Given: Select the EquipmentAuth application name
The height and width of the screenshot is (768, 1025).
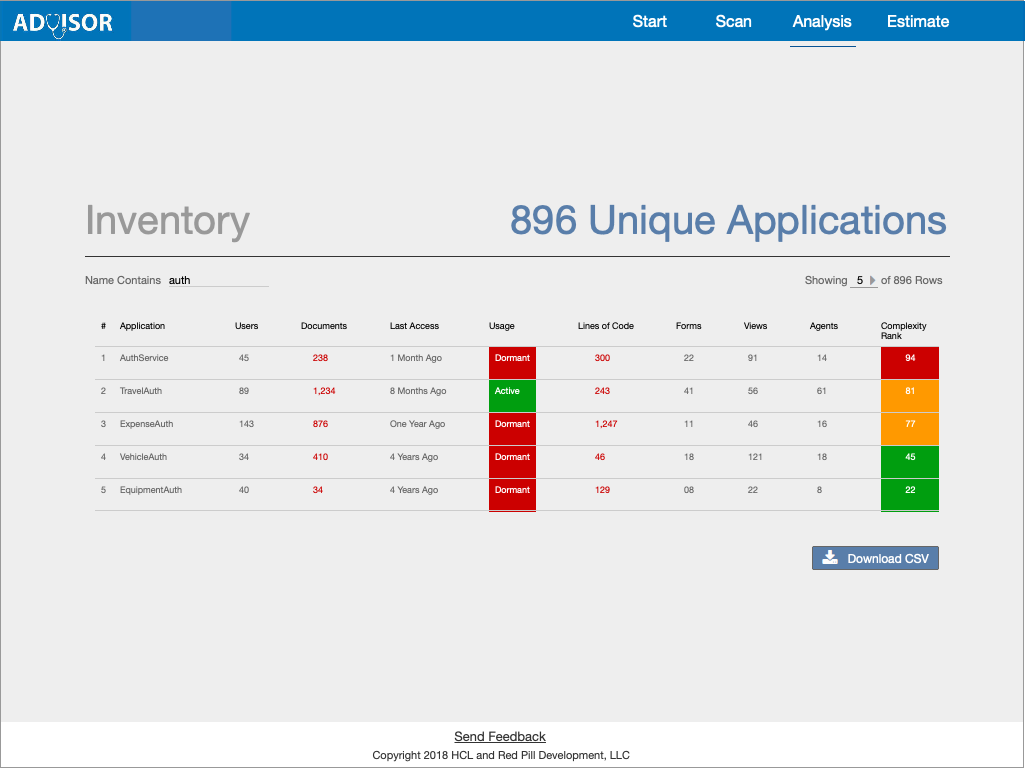Looking at the screenshot, I should coord(150,490).
